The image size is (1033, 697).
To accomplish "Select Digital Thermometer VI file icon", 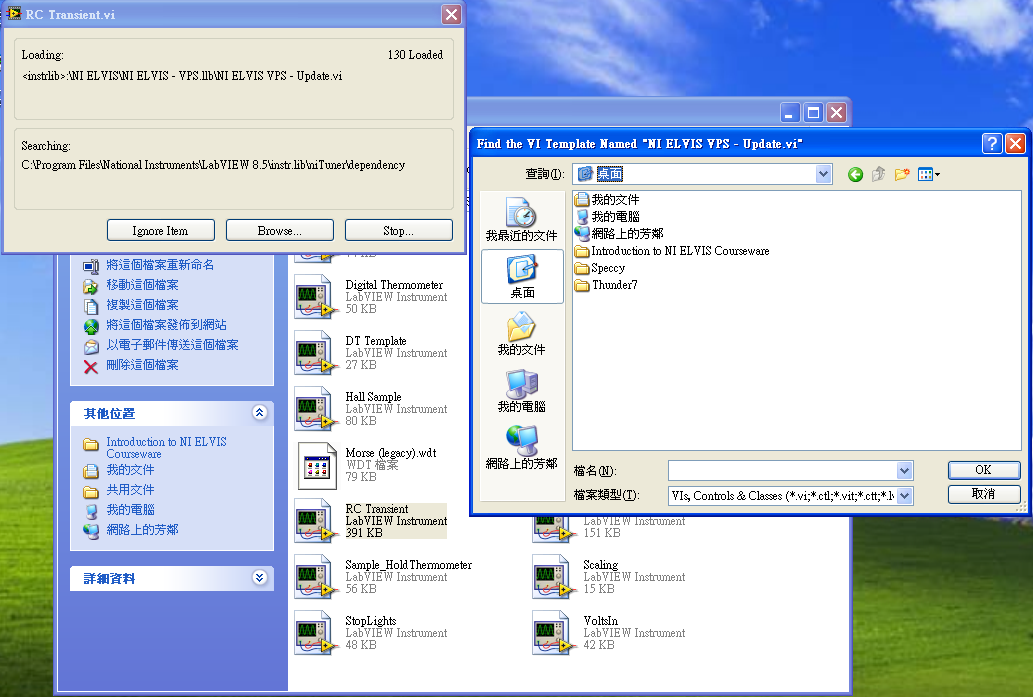I will (314, 296).
